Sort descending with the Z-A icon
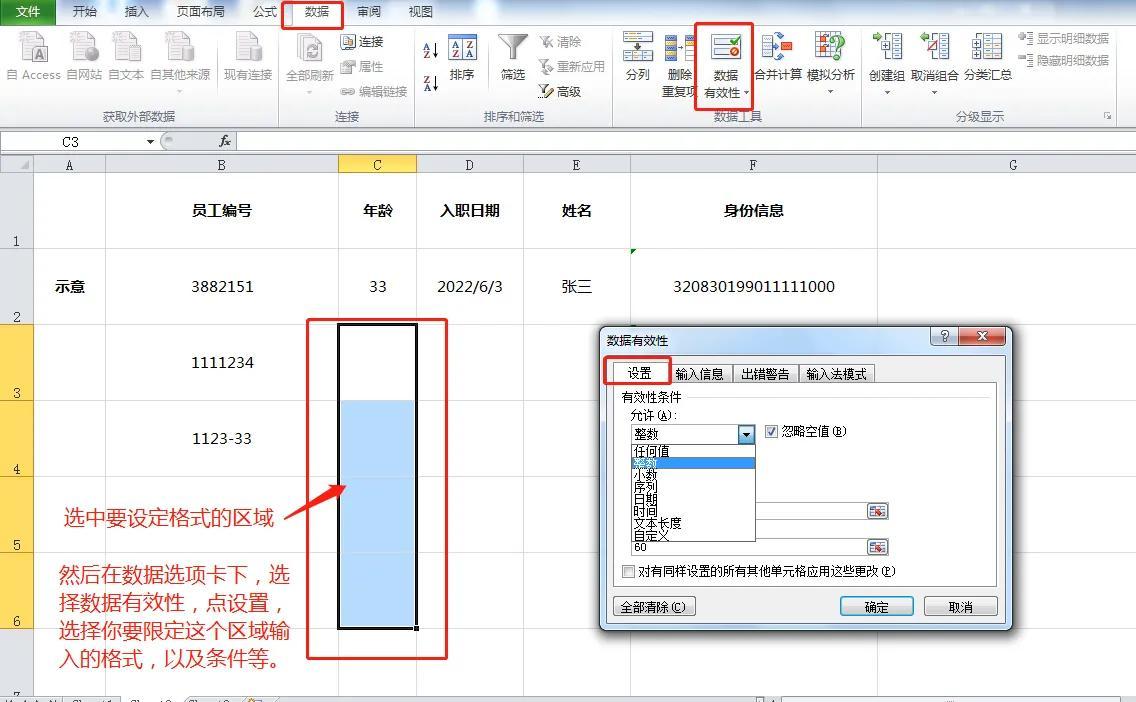The height and width of the screenshot is (702, 1136). [430, 83]
